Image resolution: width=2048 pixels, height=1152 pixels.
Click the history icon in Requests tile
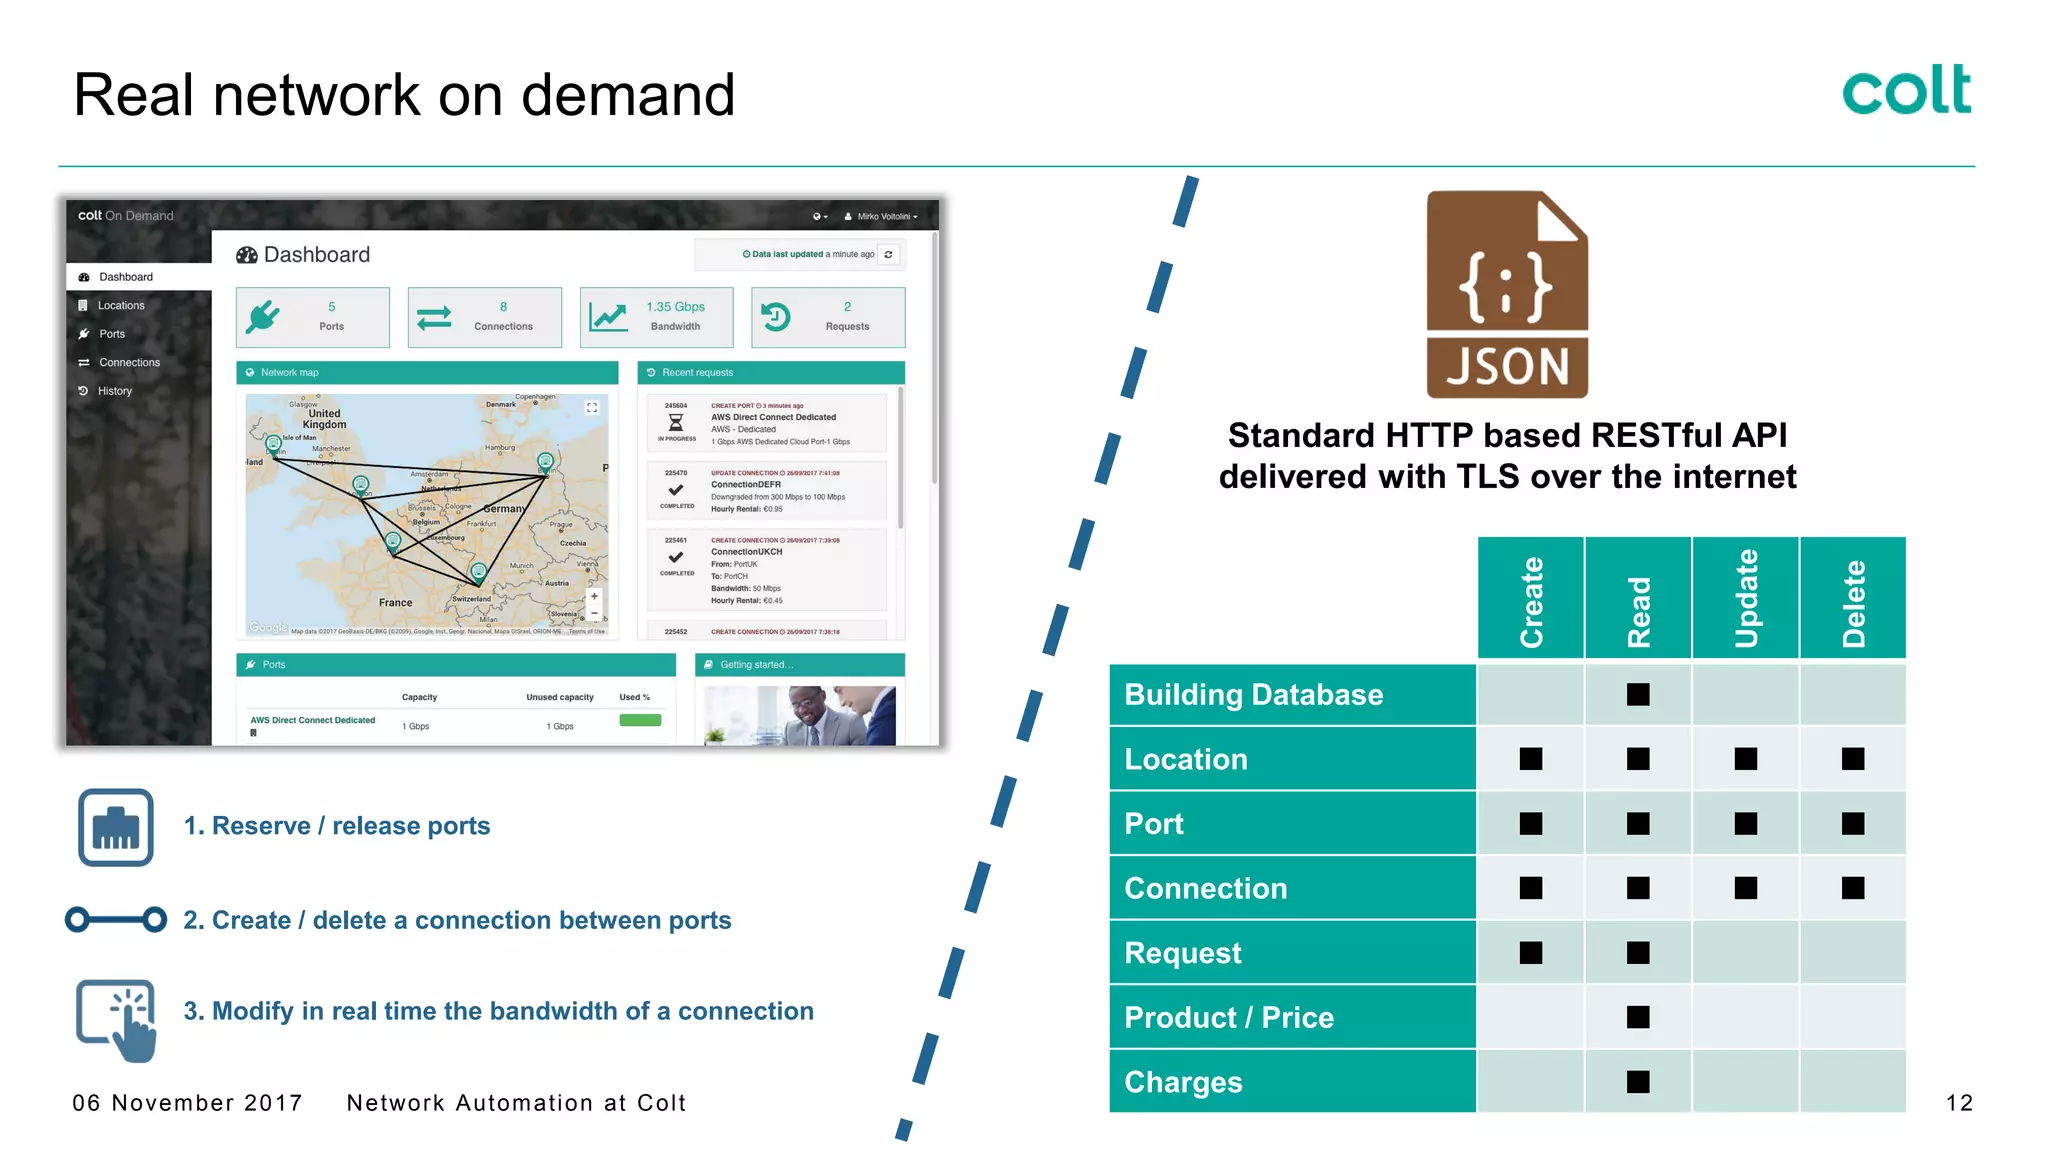(x=776, y=317)
